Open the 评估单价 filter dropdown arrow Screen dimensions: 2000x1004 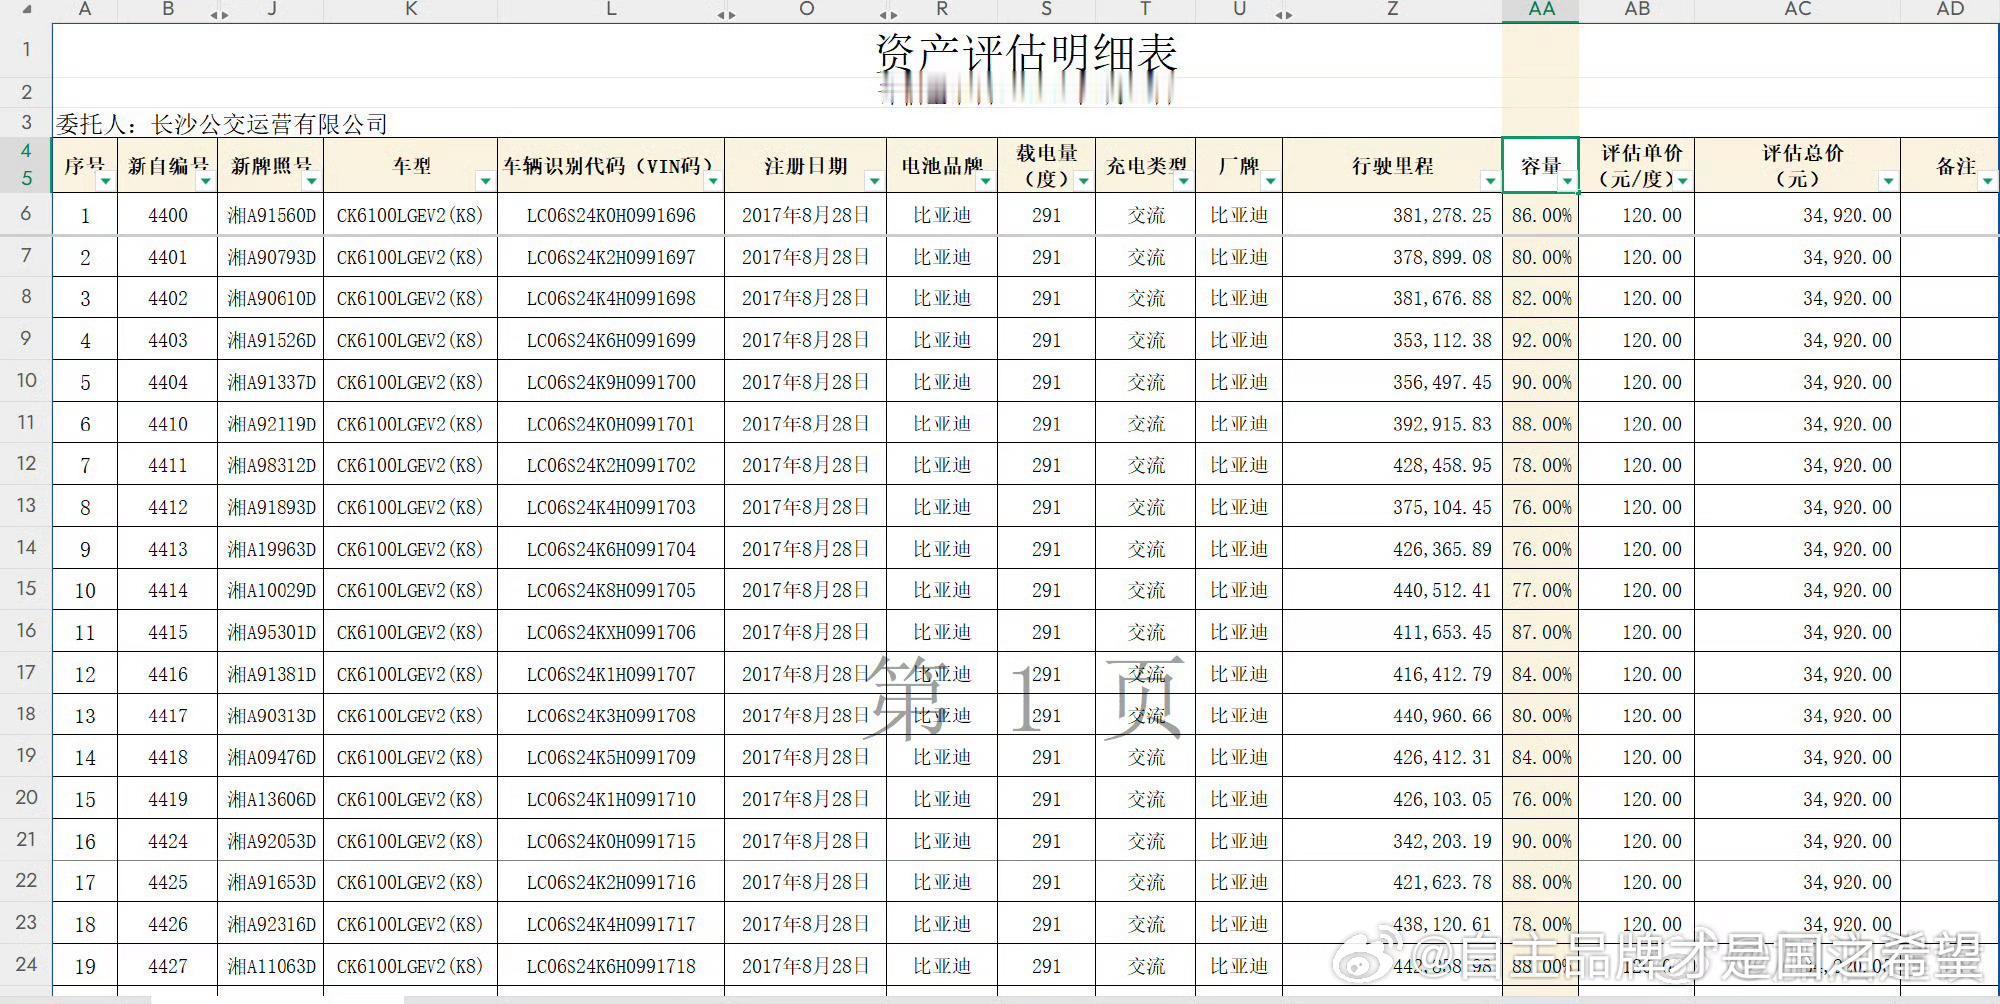(x=1683, y=181)
